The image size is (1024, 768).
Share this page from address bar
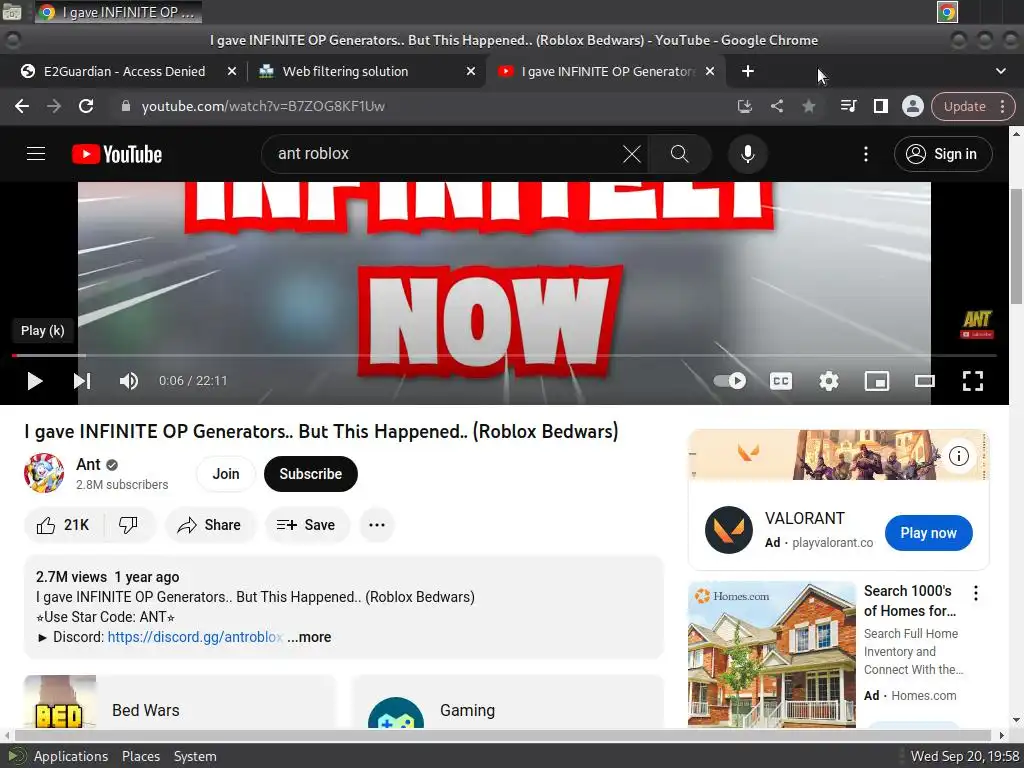(x=776, y=106)
